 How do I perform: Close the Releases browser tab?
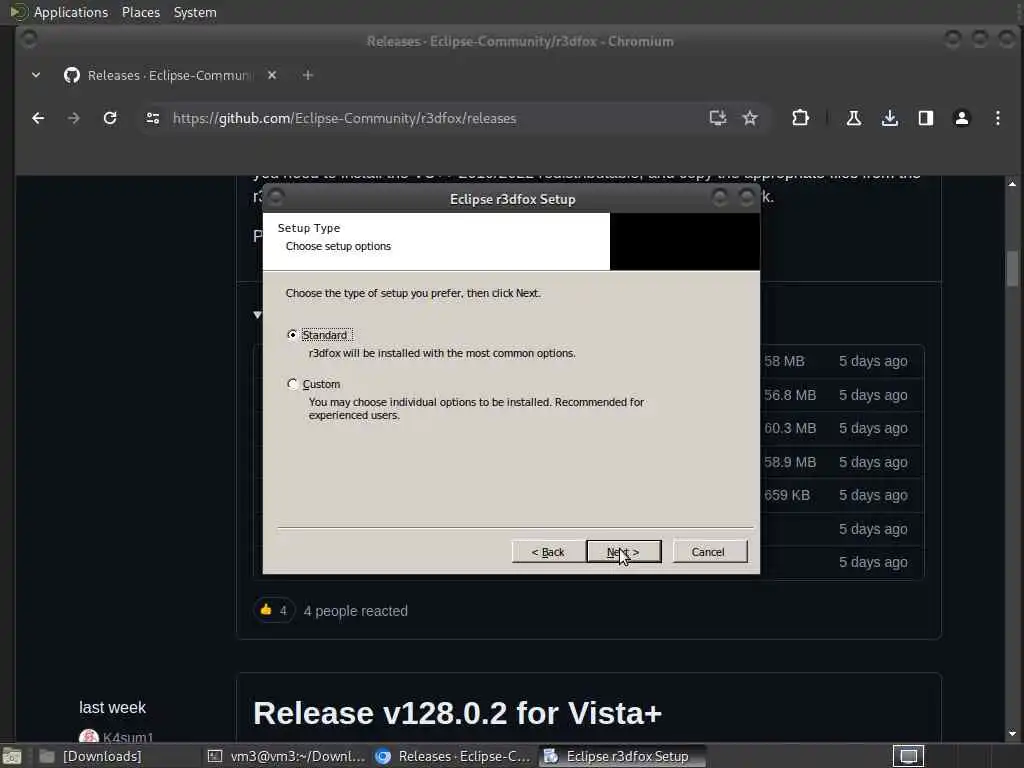point(272,75)
